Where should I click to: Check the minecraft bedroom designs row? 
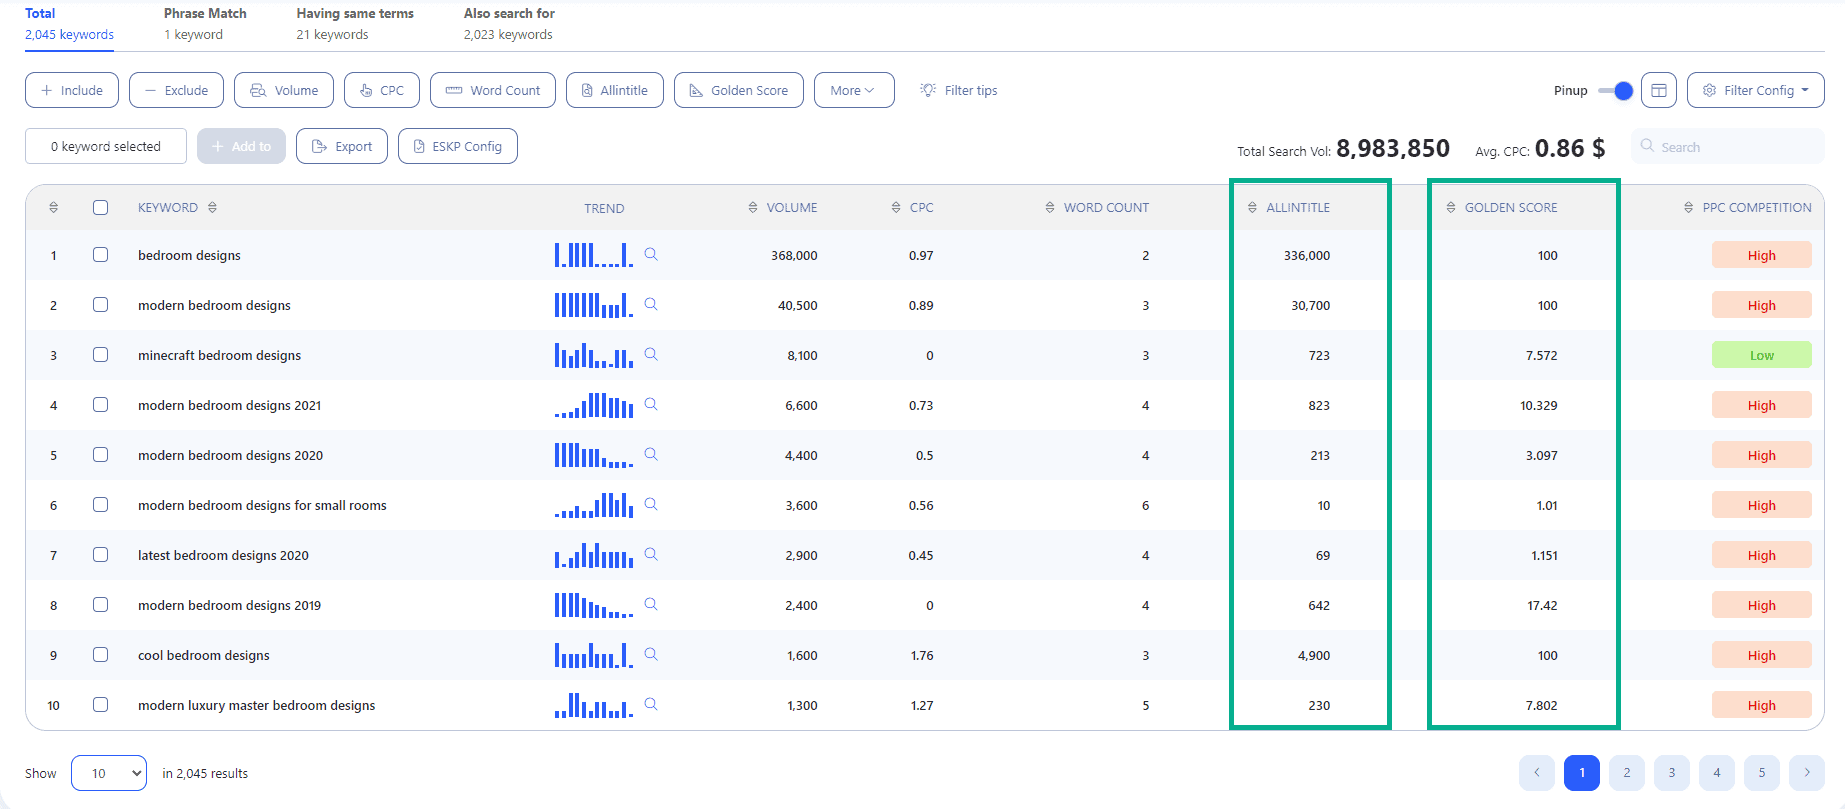click(100, 354)
